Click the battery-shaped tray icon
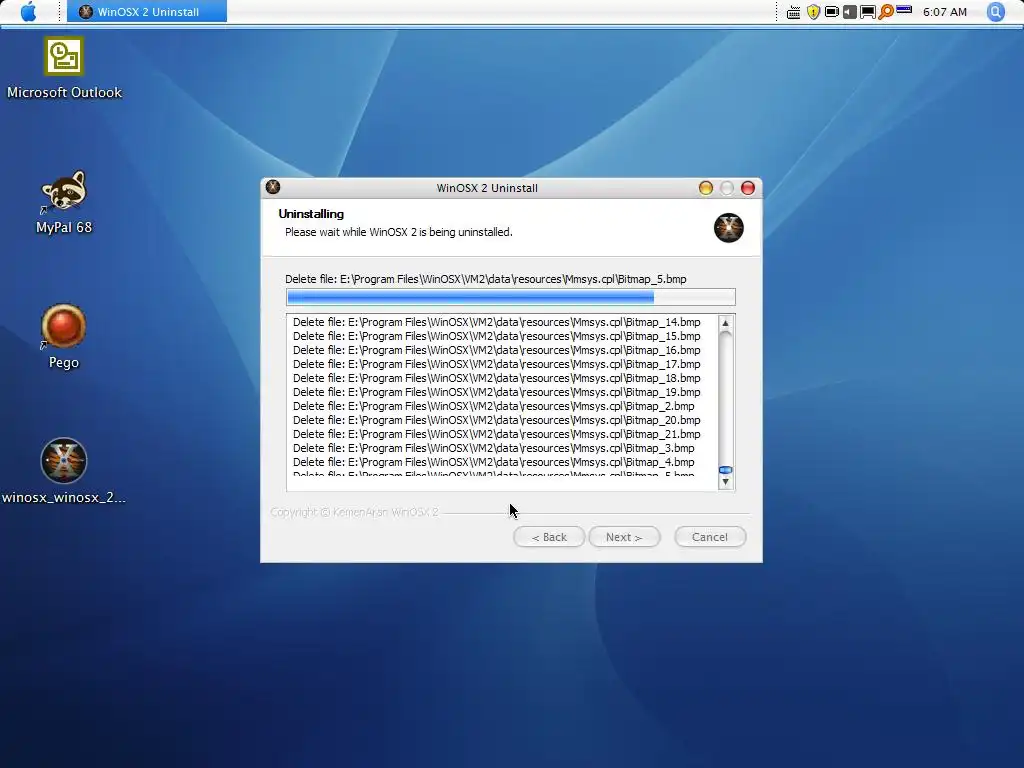 (831, 12)
